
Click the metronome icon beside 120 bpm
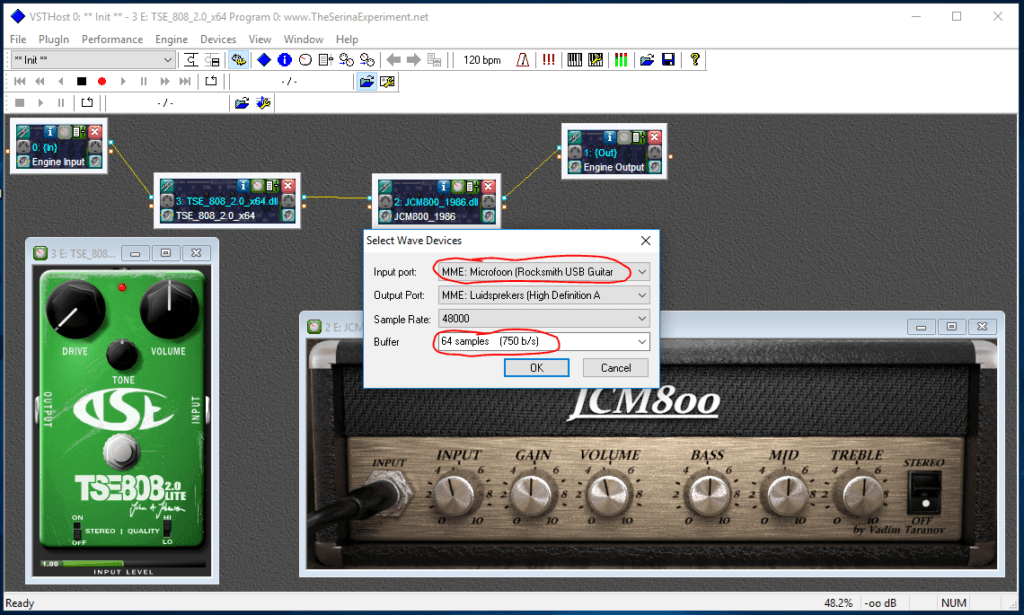coord(522,60)
